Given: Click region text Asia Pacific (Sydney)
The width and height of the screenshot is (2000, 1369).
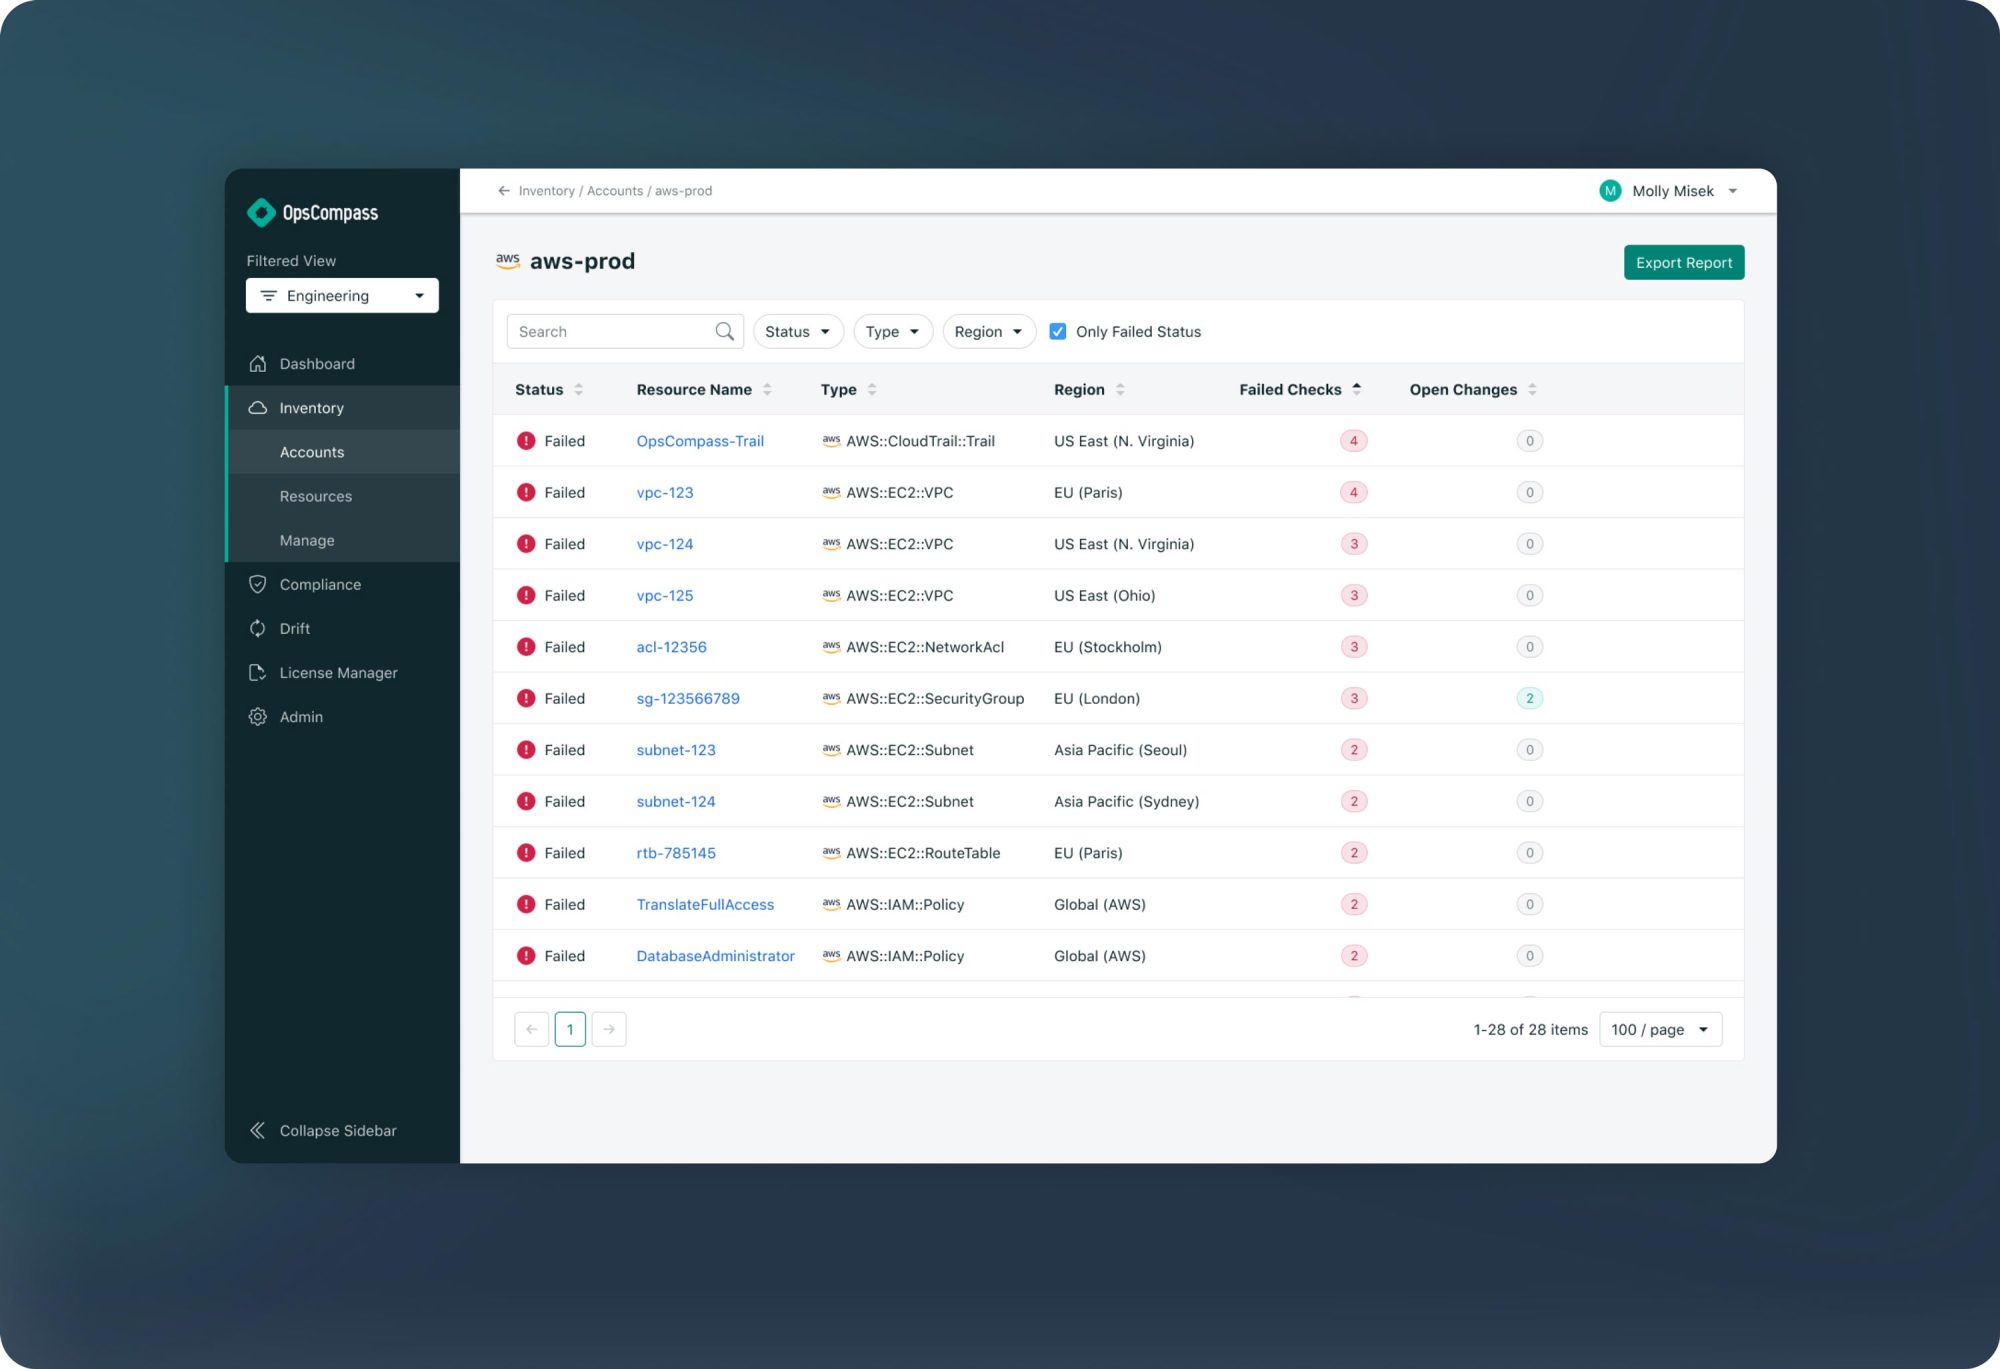Looking at the screenshot, I should tap(1126, 801).
